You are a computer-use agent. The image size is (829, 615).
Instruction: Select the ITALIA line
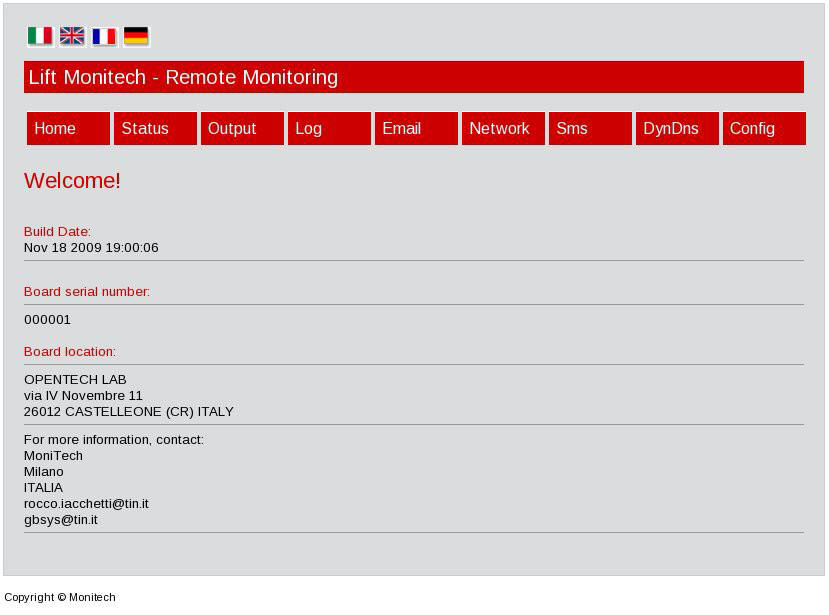43,488
